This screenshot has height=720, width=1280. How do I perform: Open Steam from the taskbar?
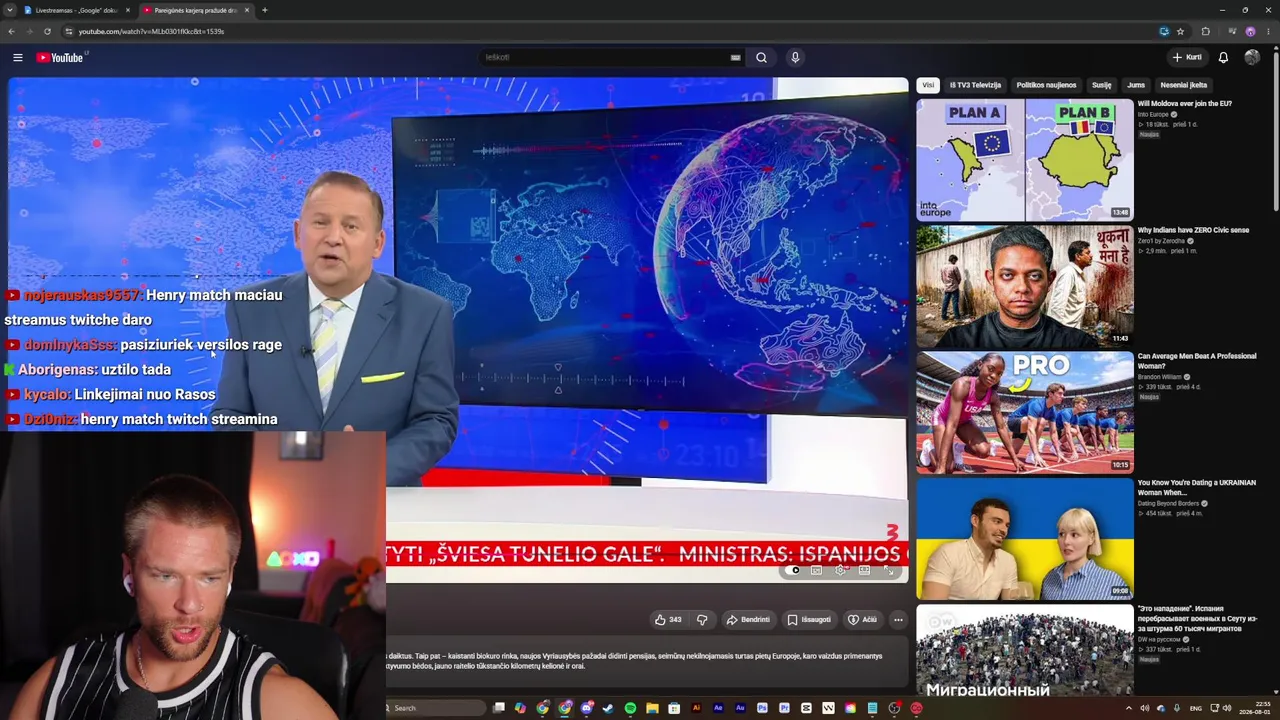[x=608, y=708]
